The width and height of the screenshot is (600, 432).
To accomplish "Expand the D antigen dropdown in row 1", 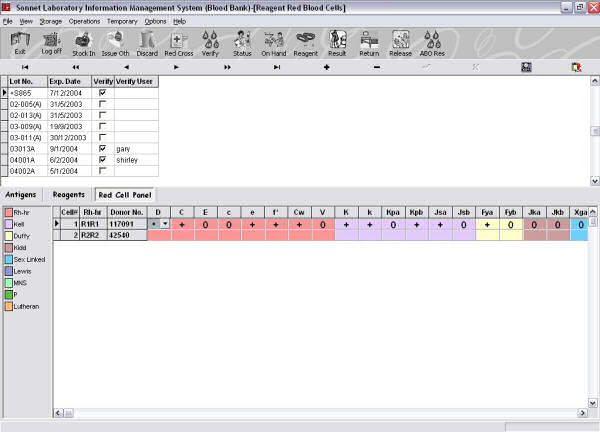I will (163, 224).
